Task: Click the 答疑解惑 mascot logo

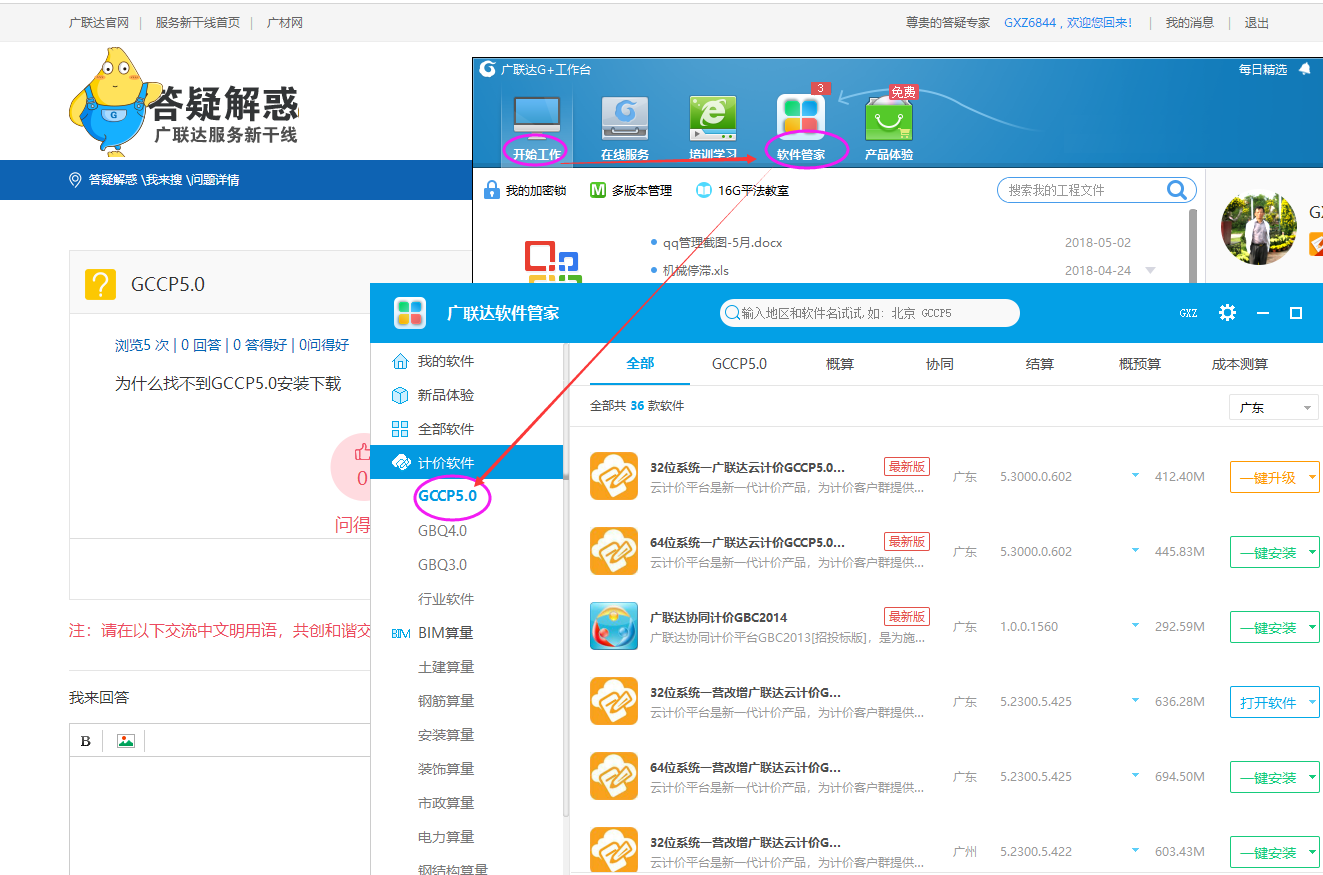Action: [184, 102]
